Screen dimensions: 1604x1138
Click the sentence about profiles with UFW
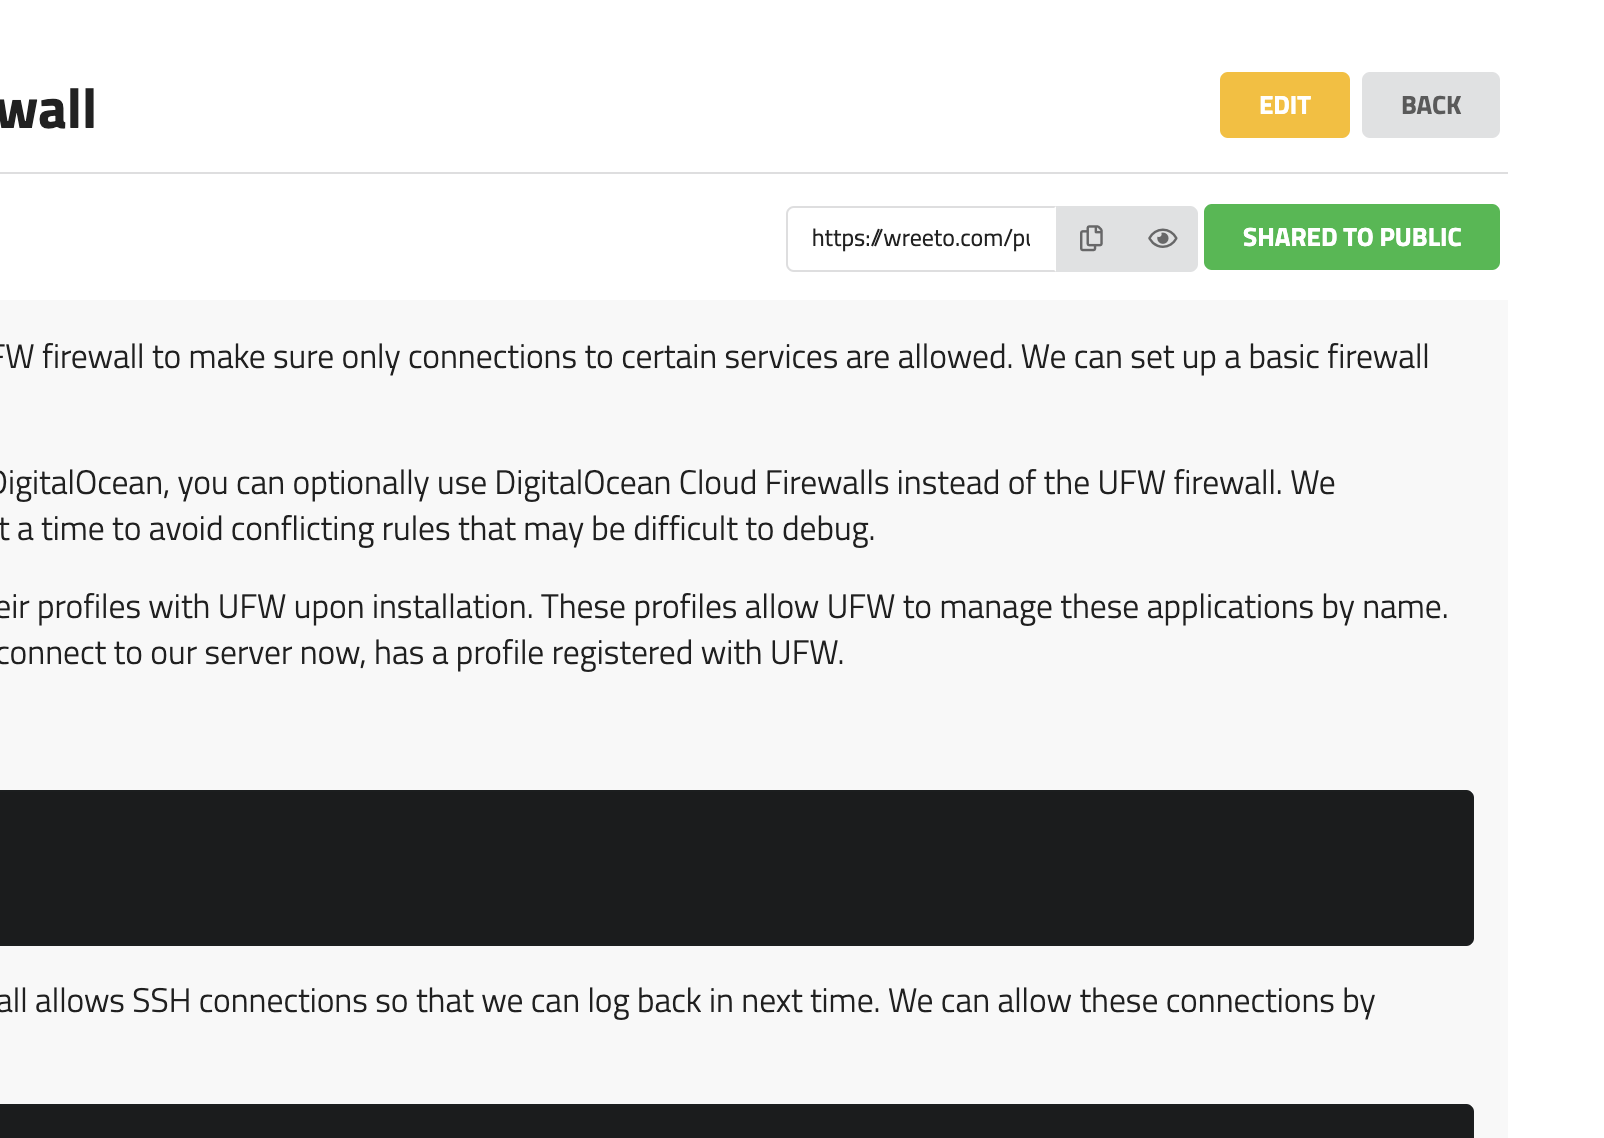[724, 607]
